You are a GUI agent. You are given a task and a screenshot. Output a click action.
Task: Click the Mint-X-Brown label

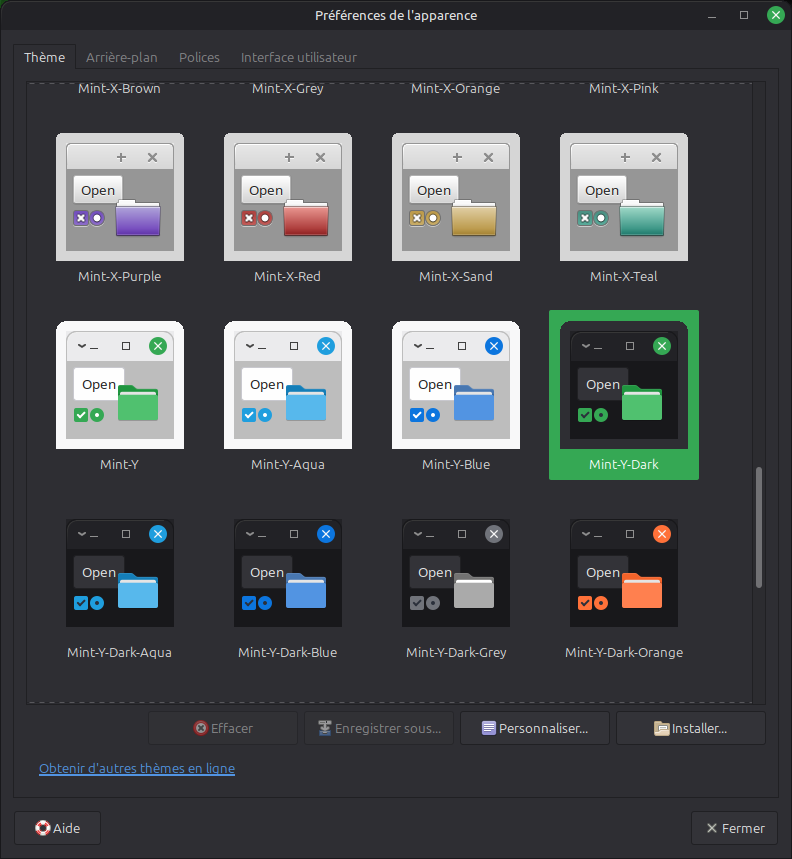click(119, 89)
